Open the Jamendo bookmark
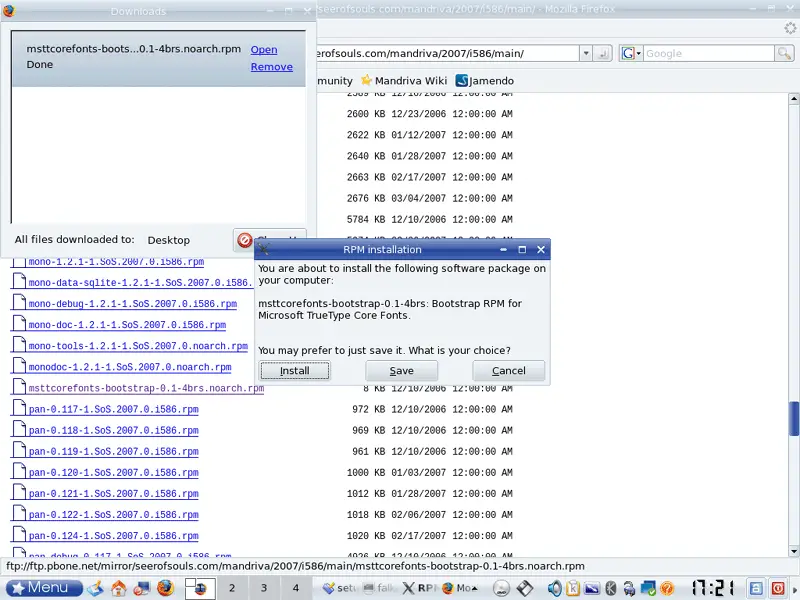 pyautogui.click(x=485, y=81)
